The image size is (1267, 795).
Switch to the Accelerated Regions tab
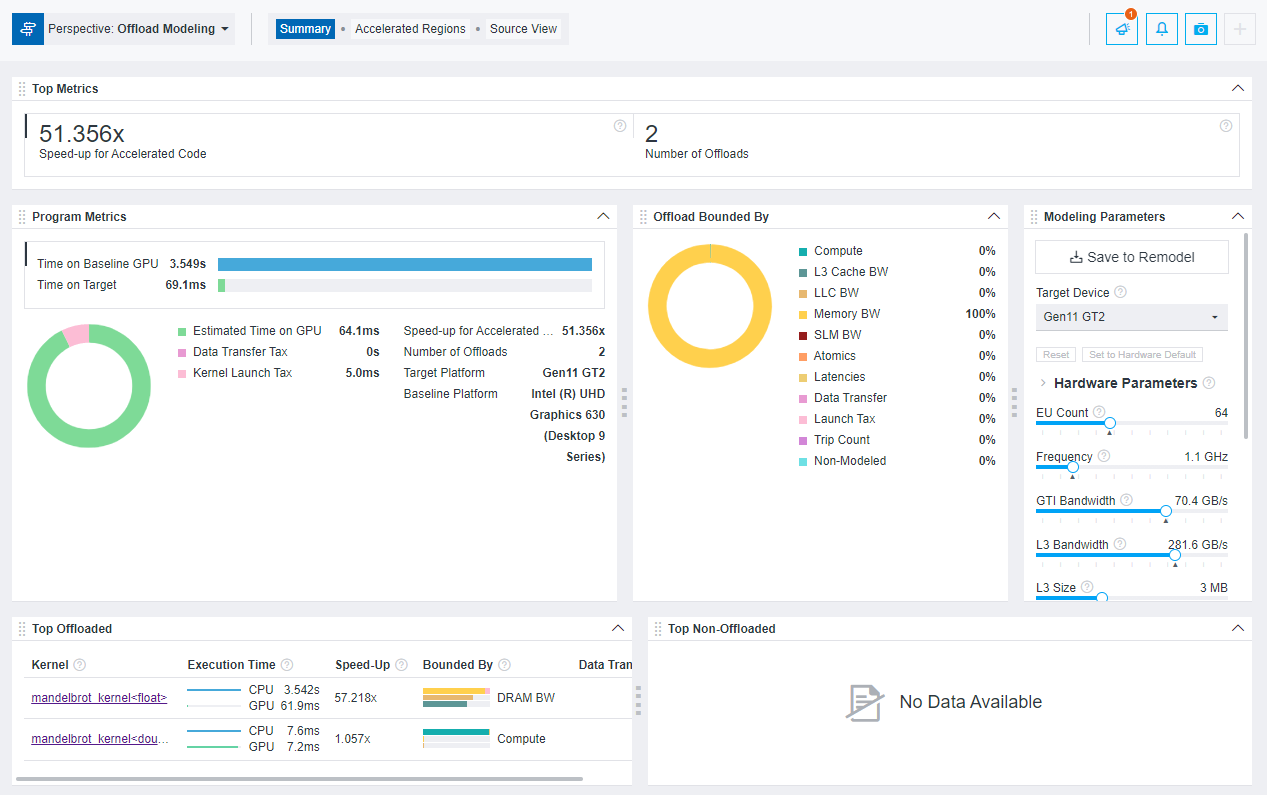tap(408, 29)
